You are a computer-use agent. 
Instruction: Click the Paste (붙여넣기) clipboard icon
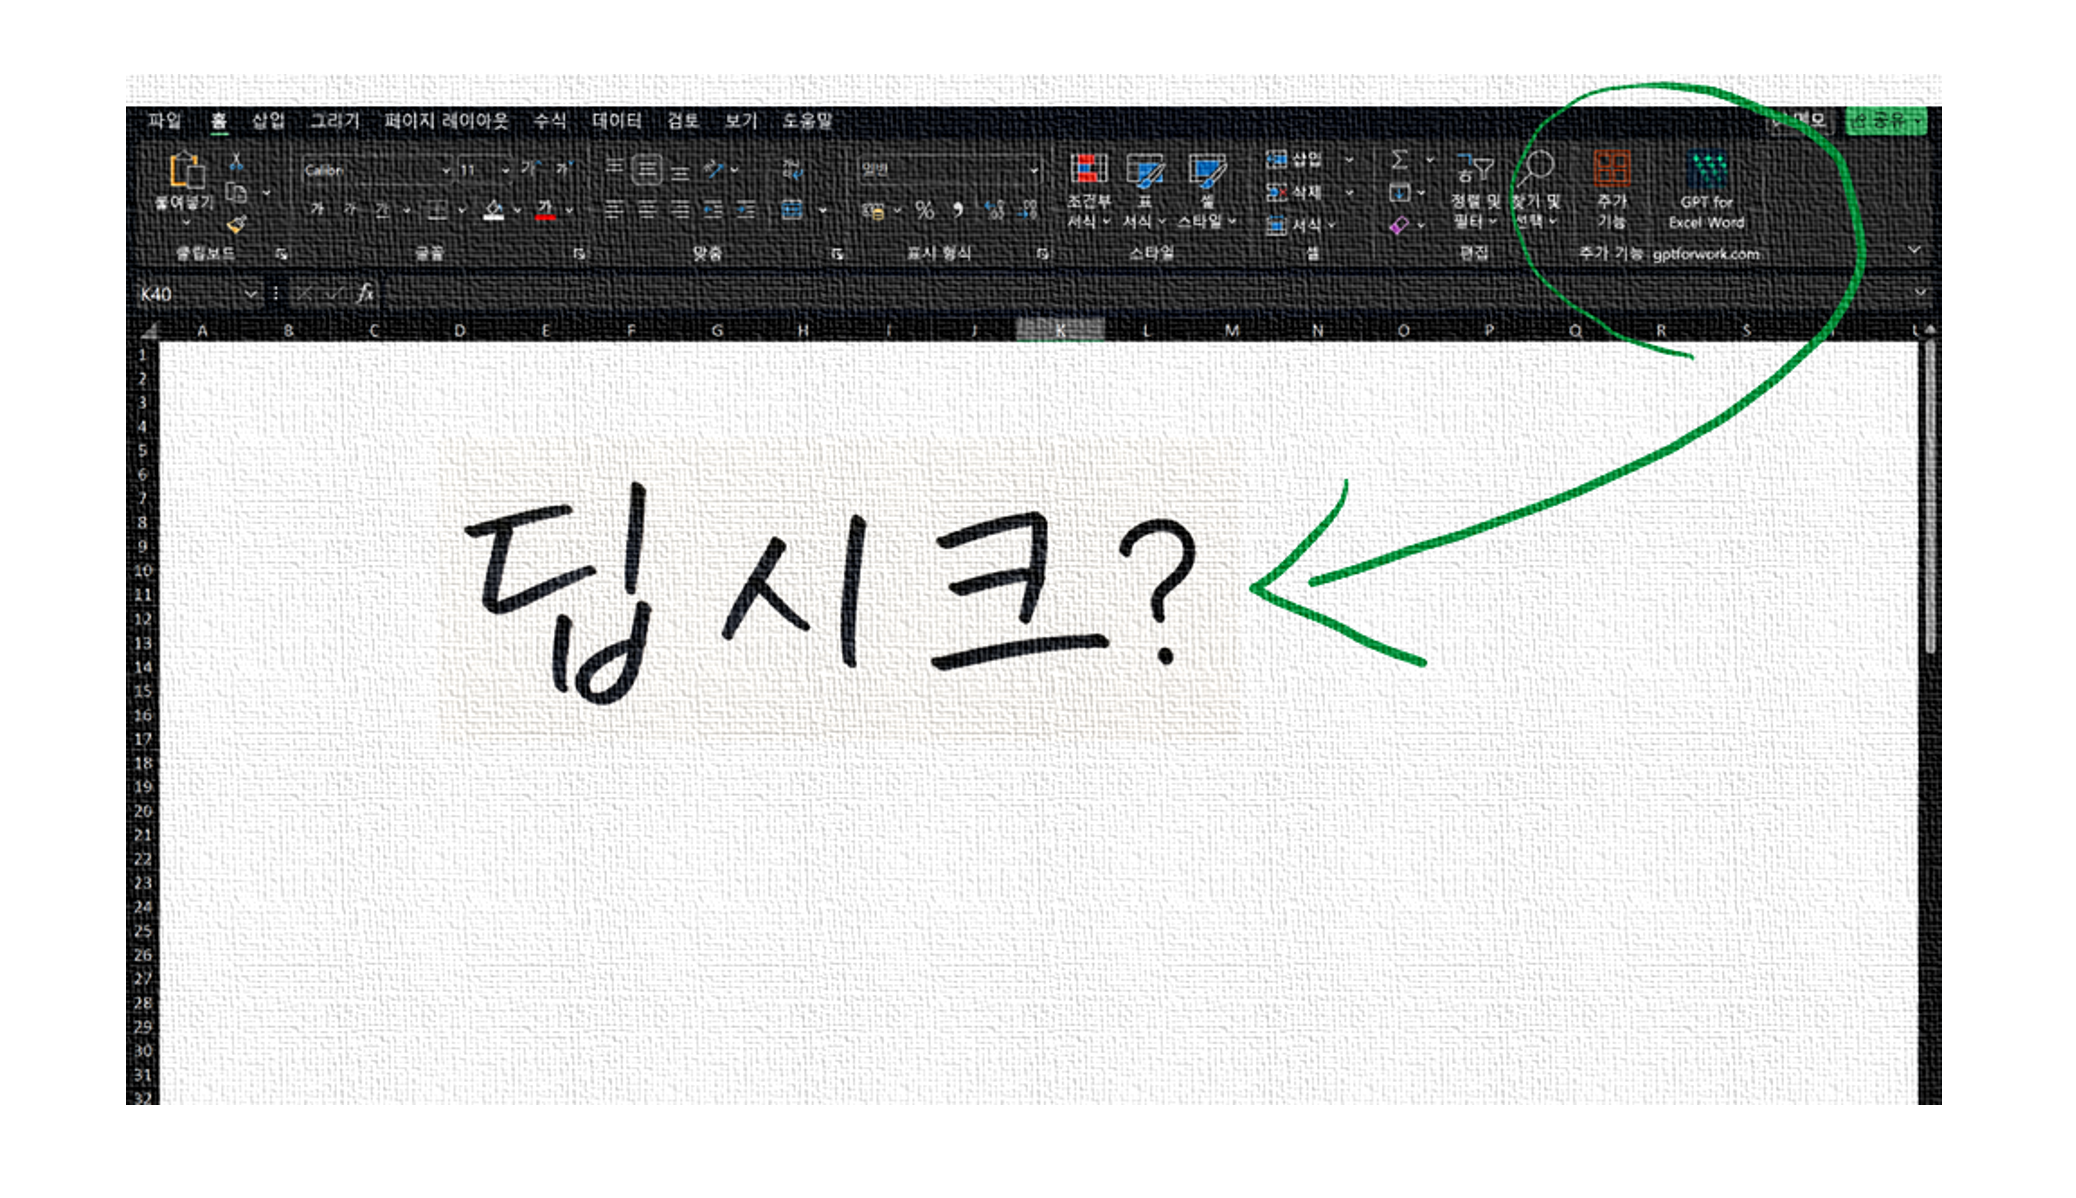[x=186, y=170]
